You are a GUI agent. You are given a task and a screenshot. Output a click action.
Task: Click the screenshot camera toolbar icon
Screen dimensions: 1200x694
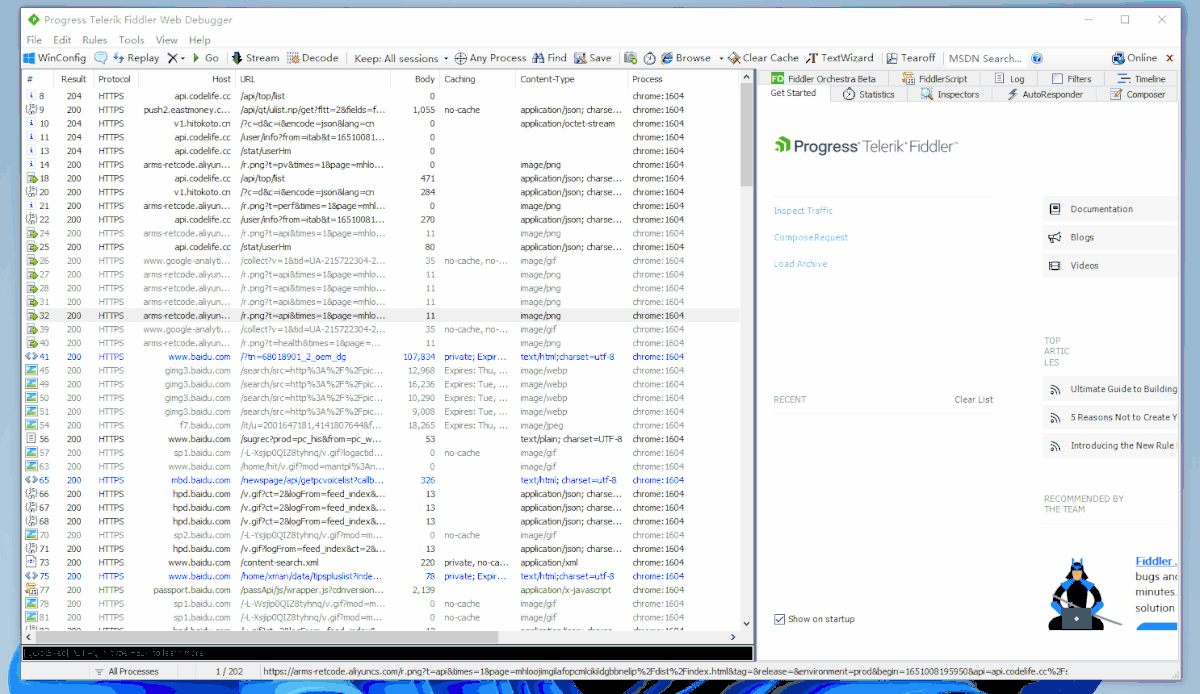click(x=630, y=58)
